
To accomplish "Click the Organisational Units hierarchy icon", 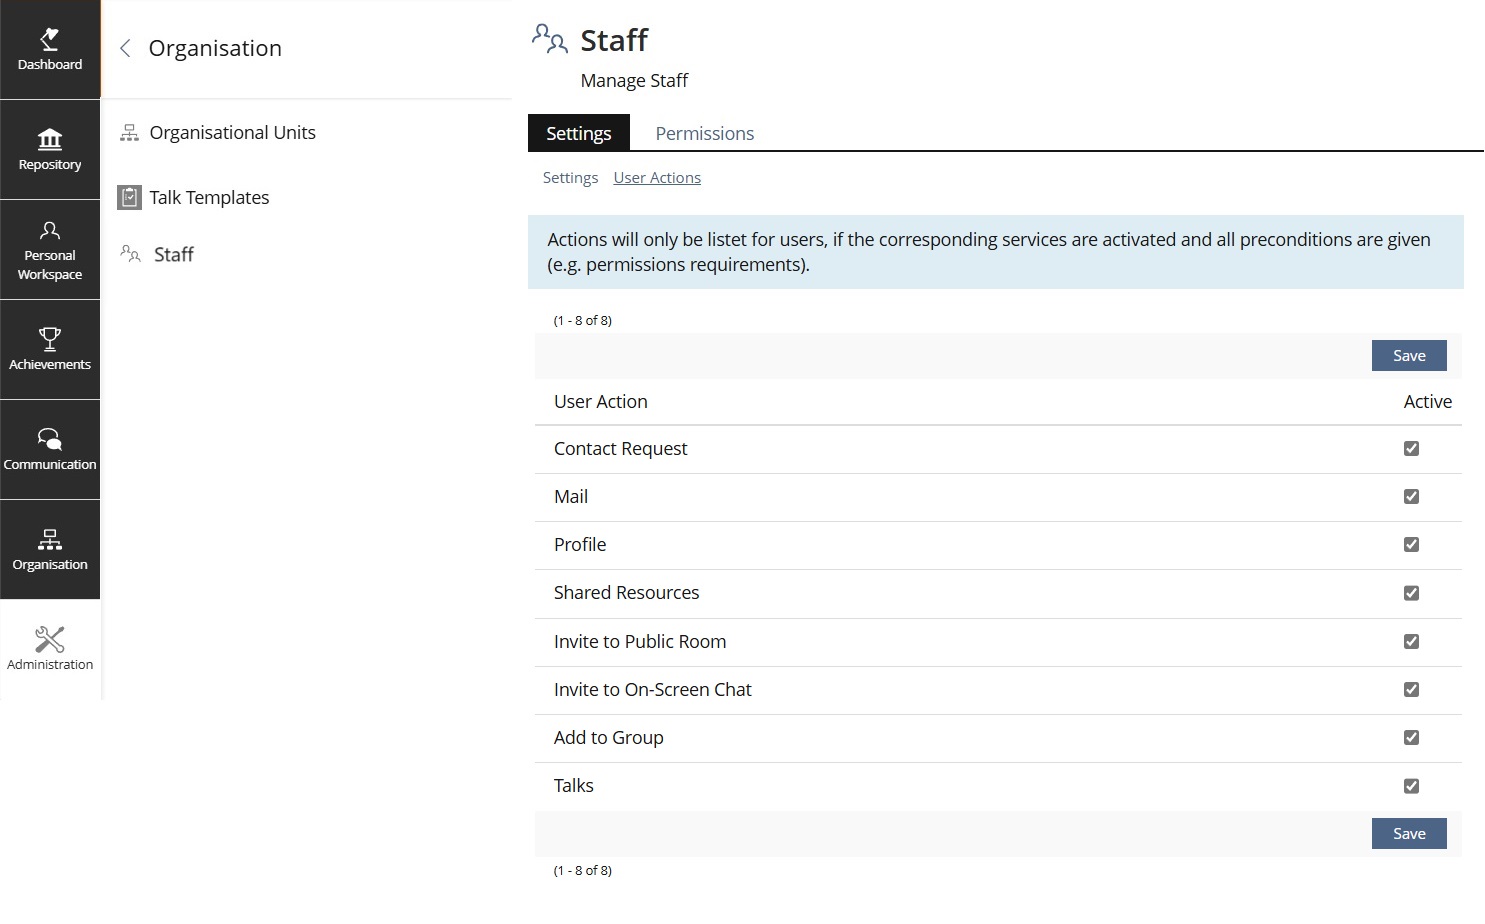I will pos(129,133).
